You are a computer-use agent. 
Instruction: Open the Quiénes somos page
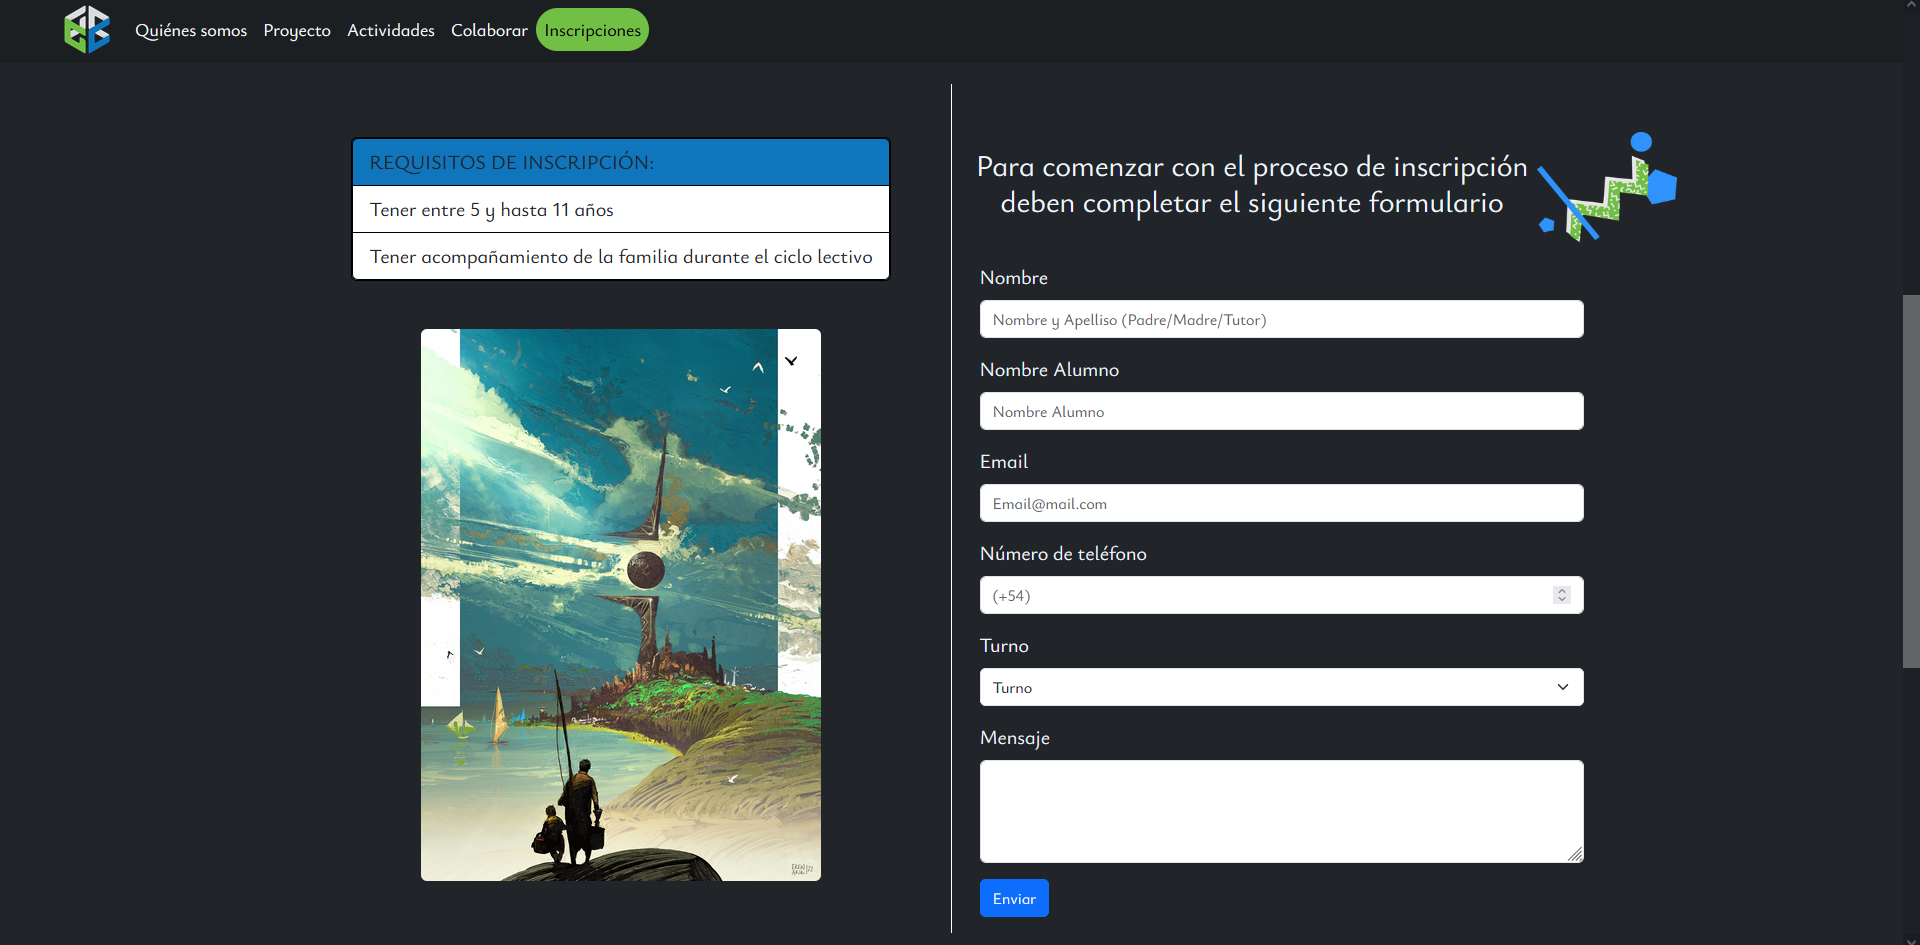191,31
